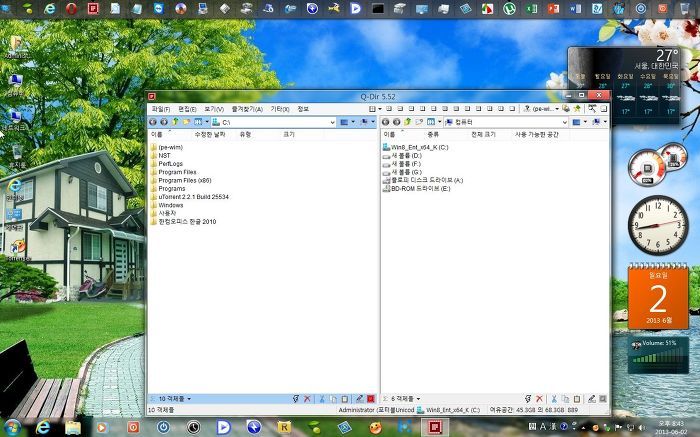Image resolution: width=700 pixels, height=437 pixels.
Task: Click delete red X in right pane footer
Action: coord(539,399)
